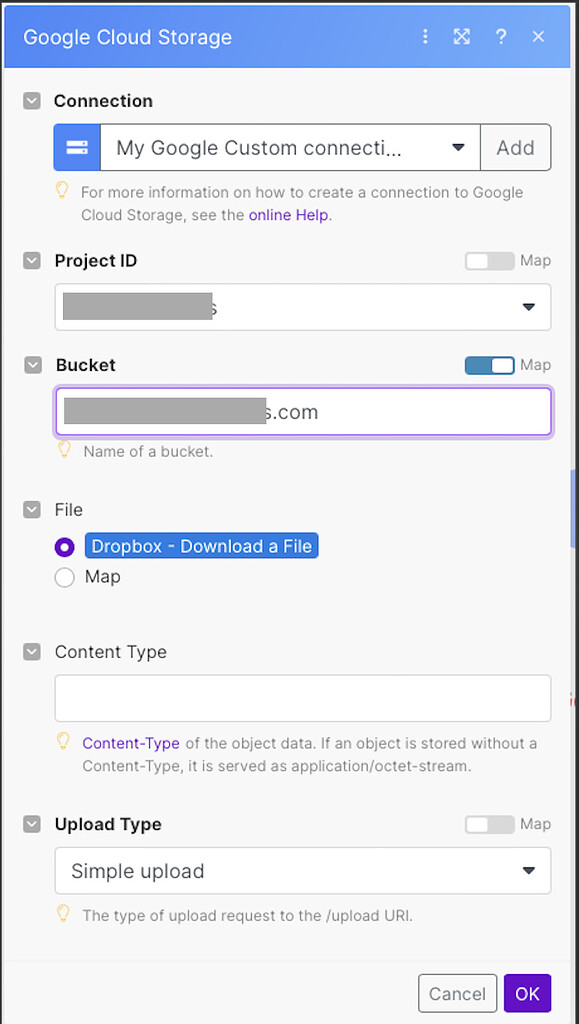Screen dimensions: 579x1024
Task: Collapse the Connection section chevron
Action: [32, 101]
